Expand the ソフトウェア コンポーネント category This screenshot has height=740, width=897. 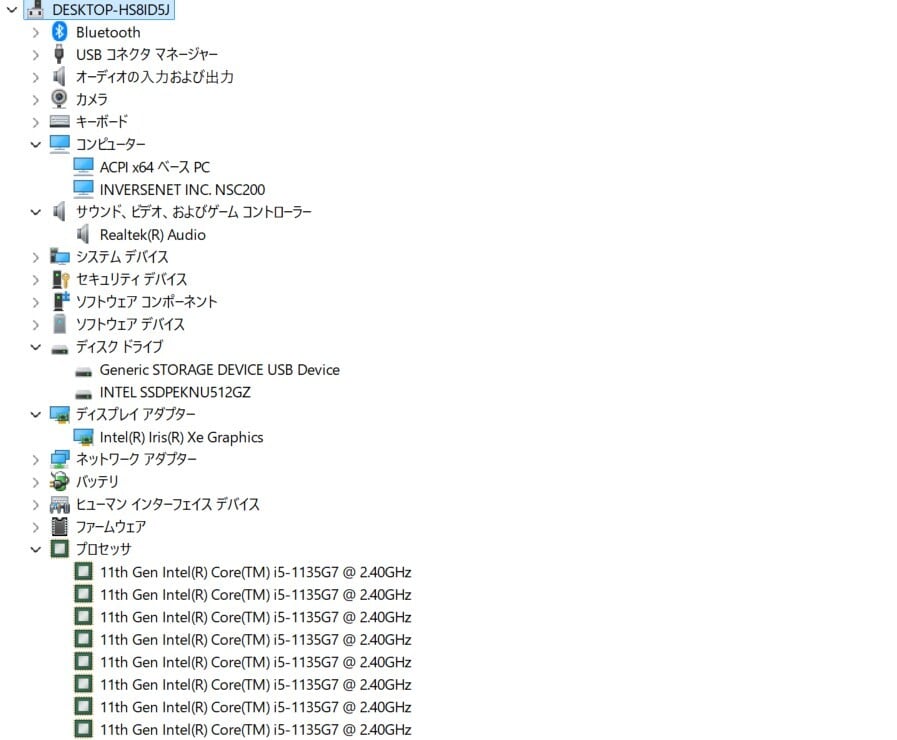(x=35, y=302)
